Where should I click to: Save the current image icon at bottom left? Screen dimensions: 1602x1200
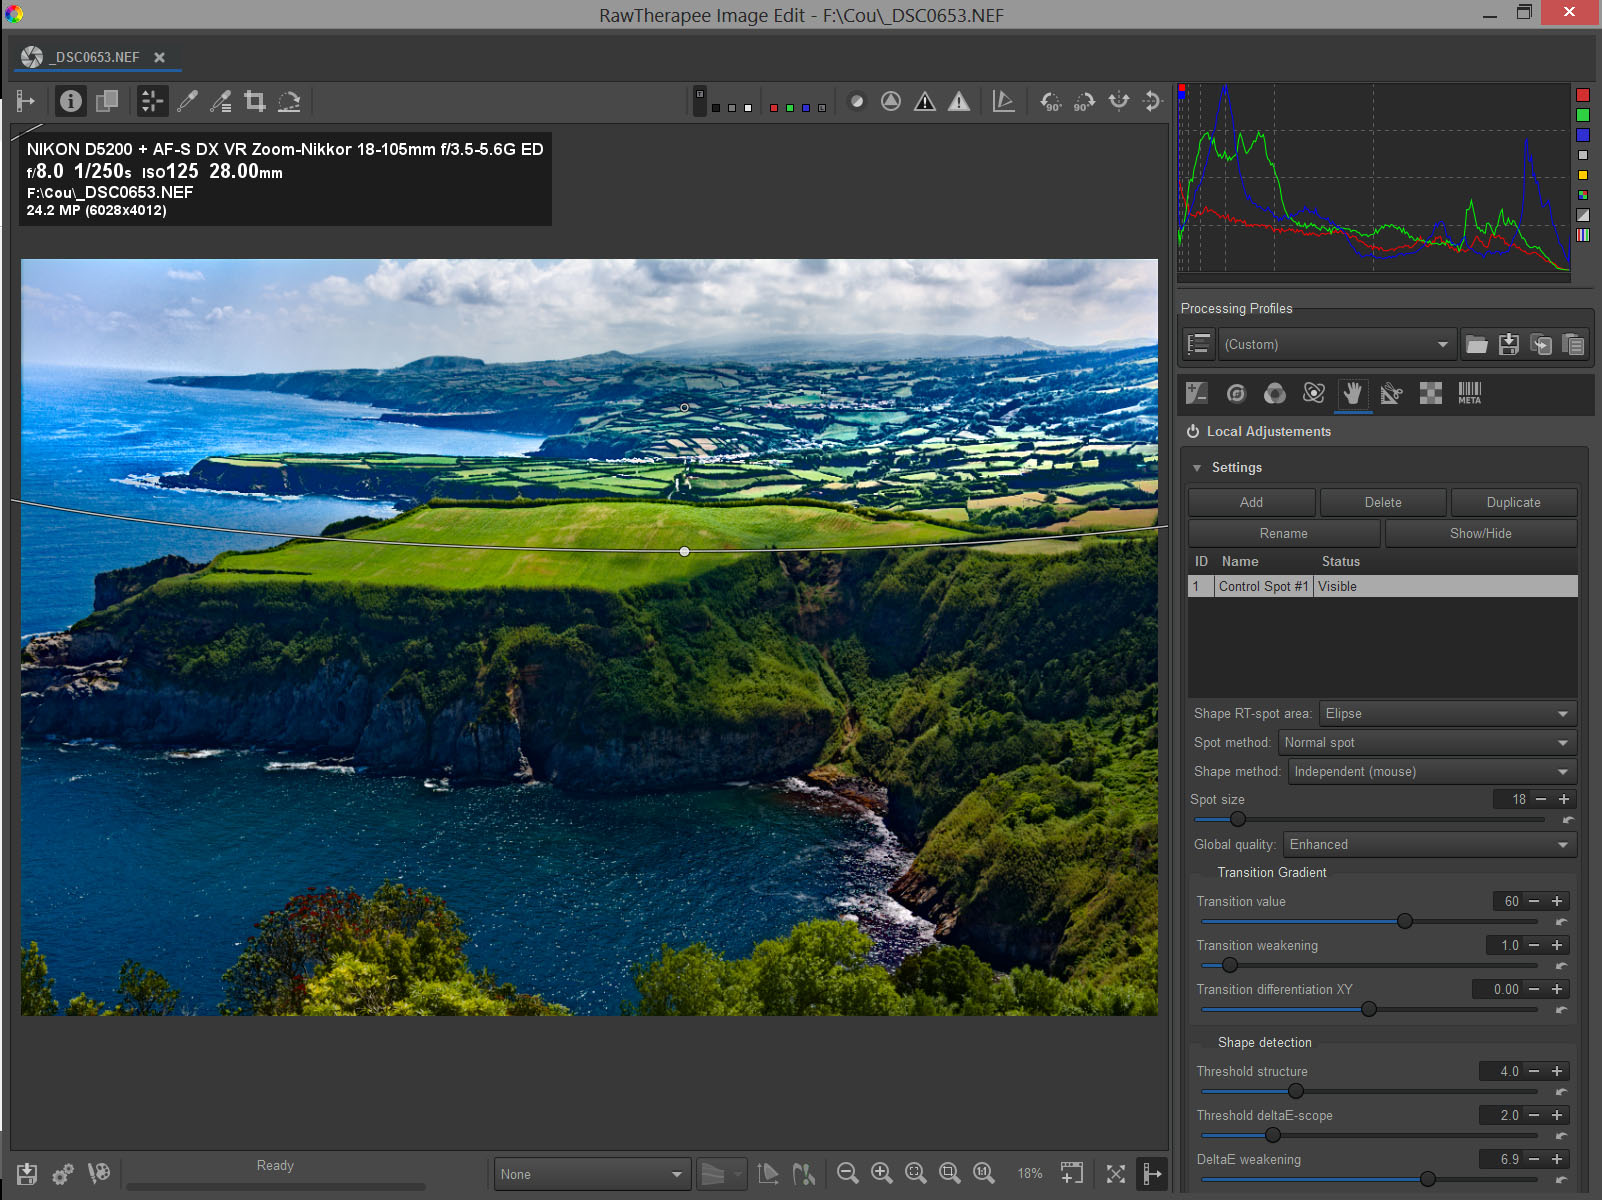[27, 1173]
